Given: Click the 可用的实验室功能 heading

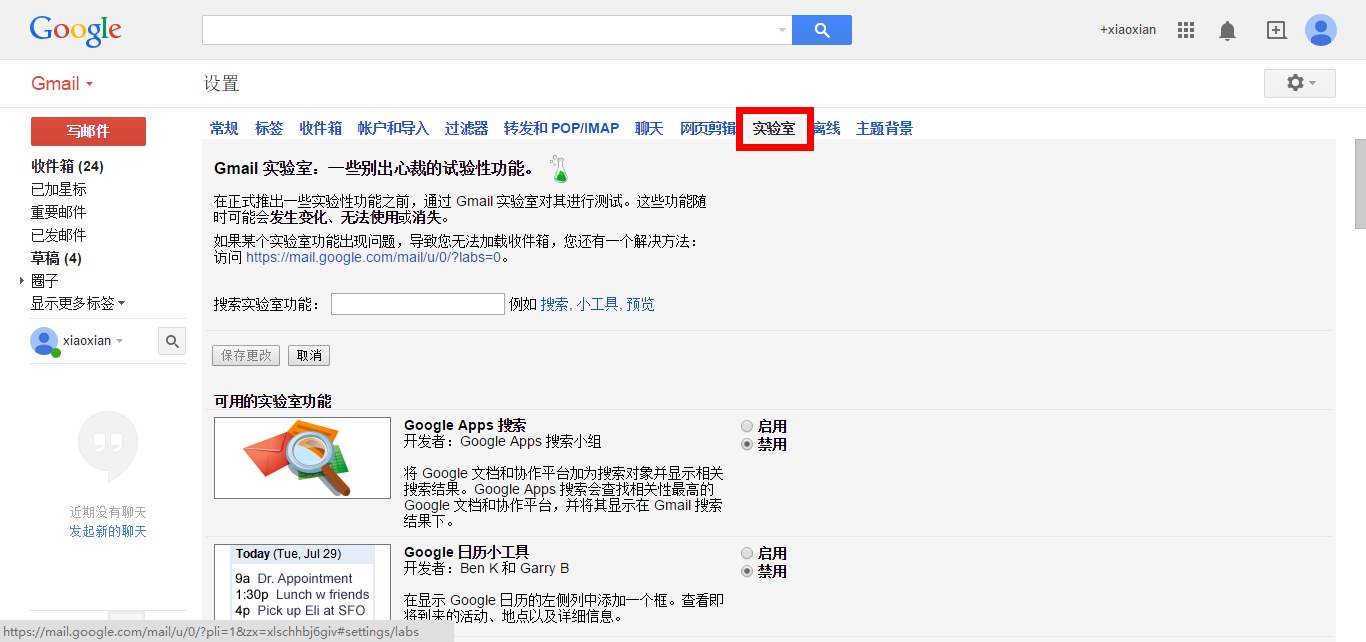Looking at the screenshot, I should [273, 401].
